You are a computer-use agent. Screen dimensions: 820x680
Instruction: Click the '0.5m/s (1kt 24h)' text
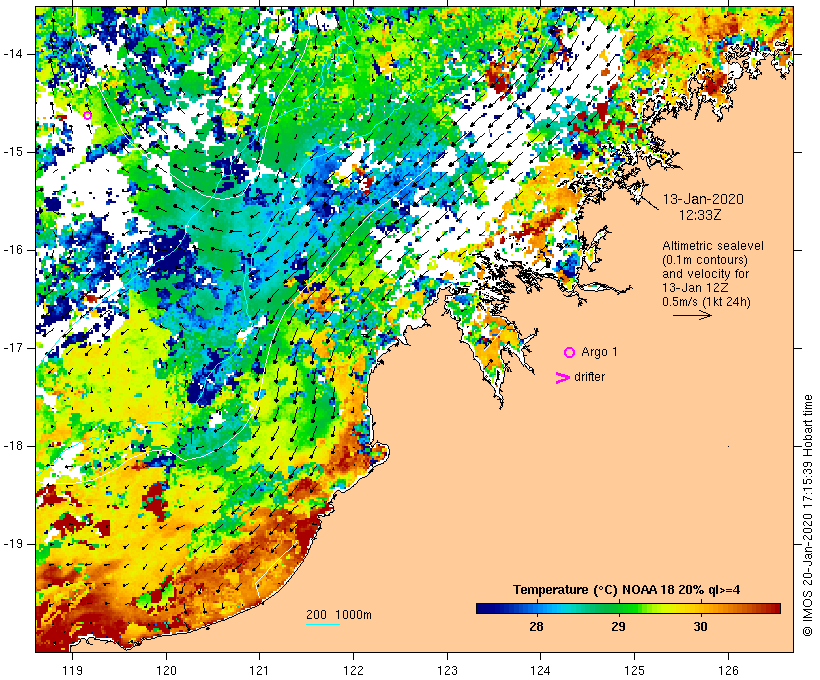[x=706, y=302]
